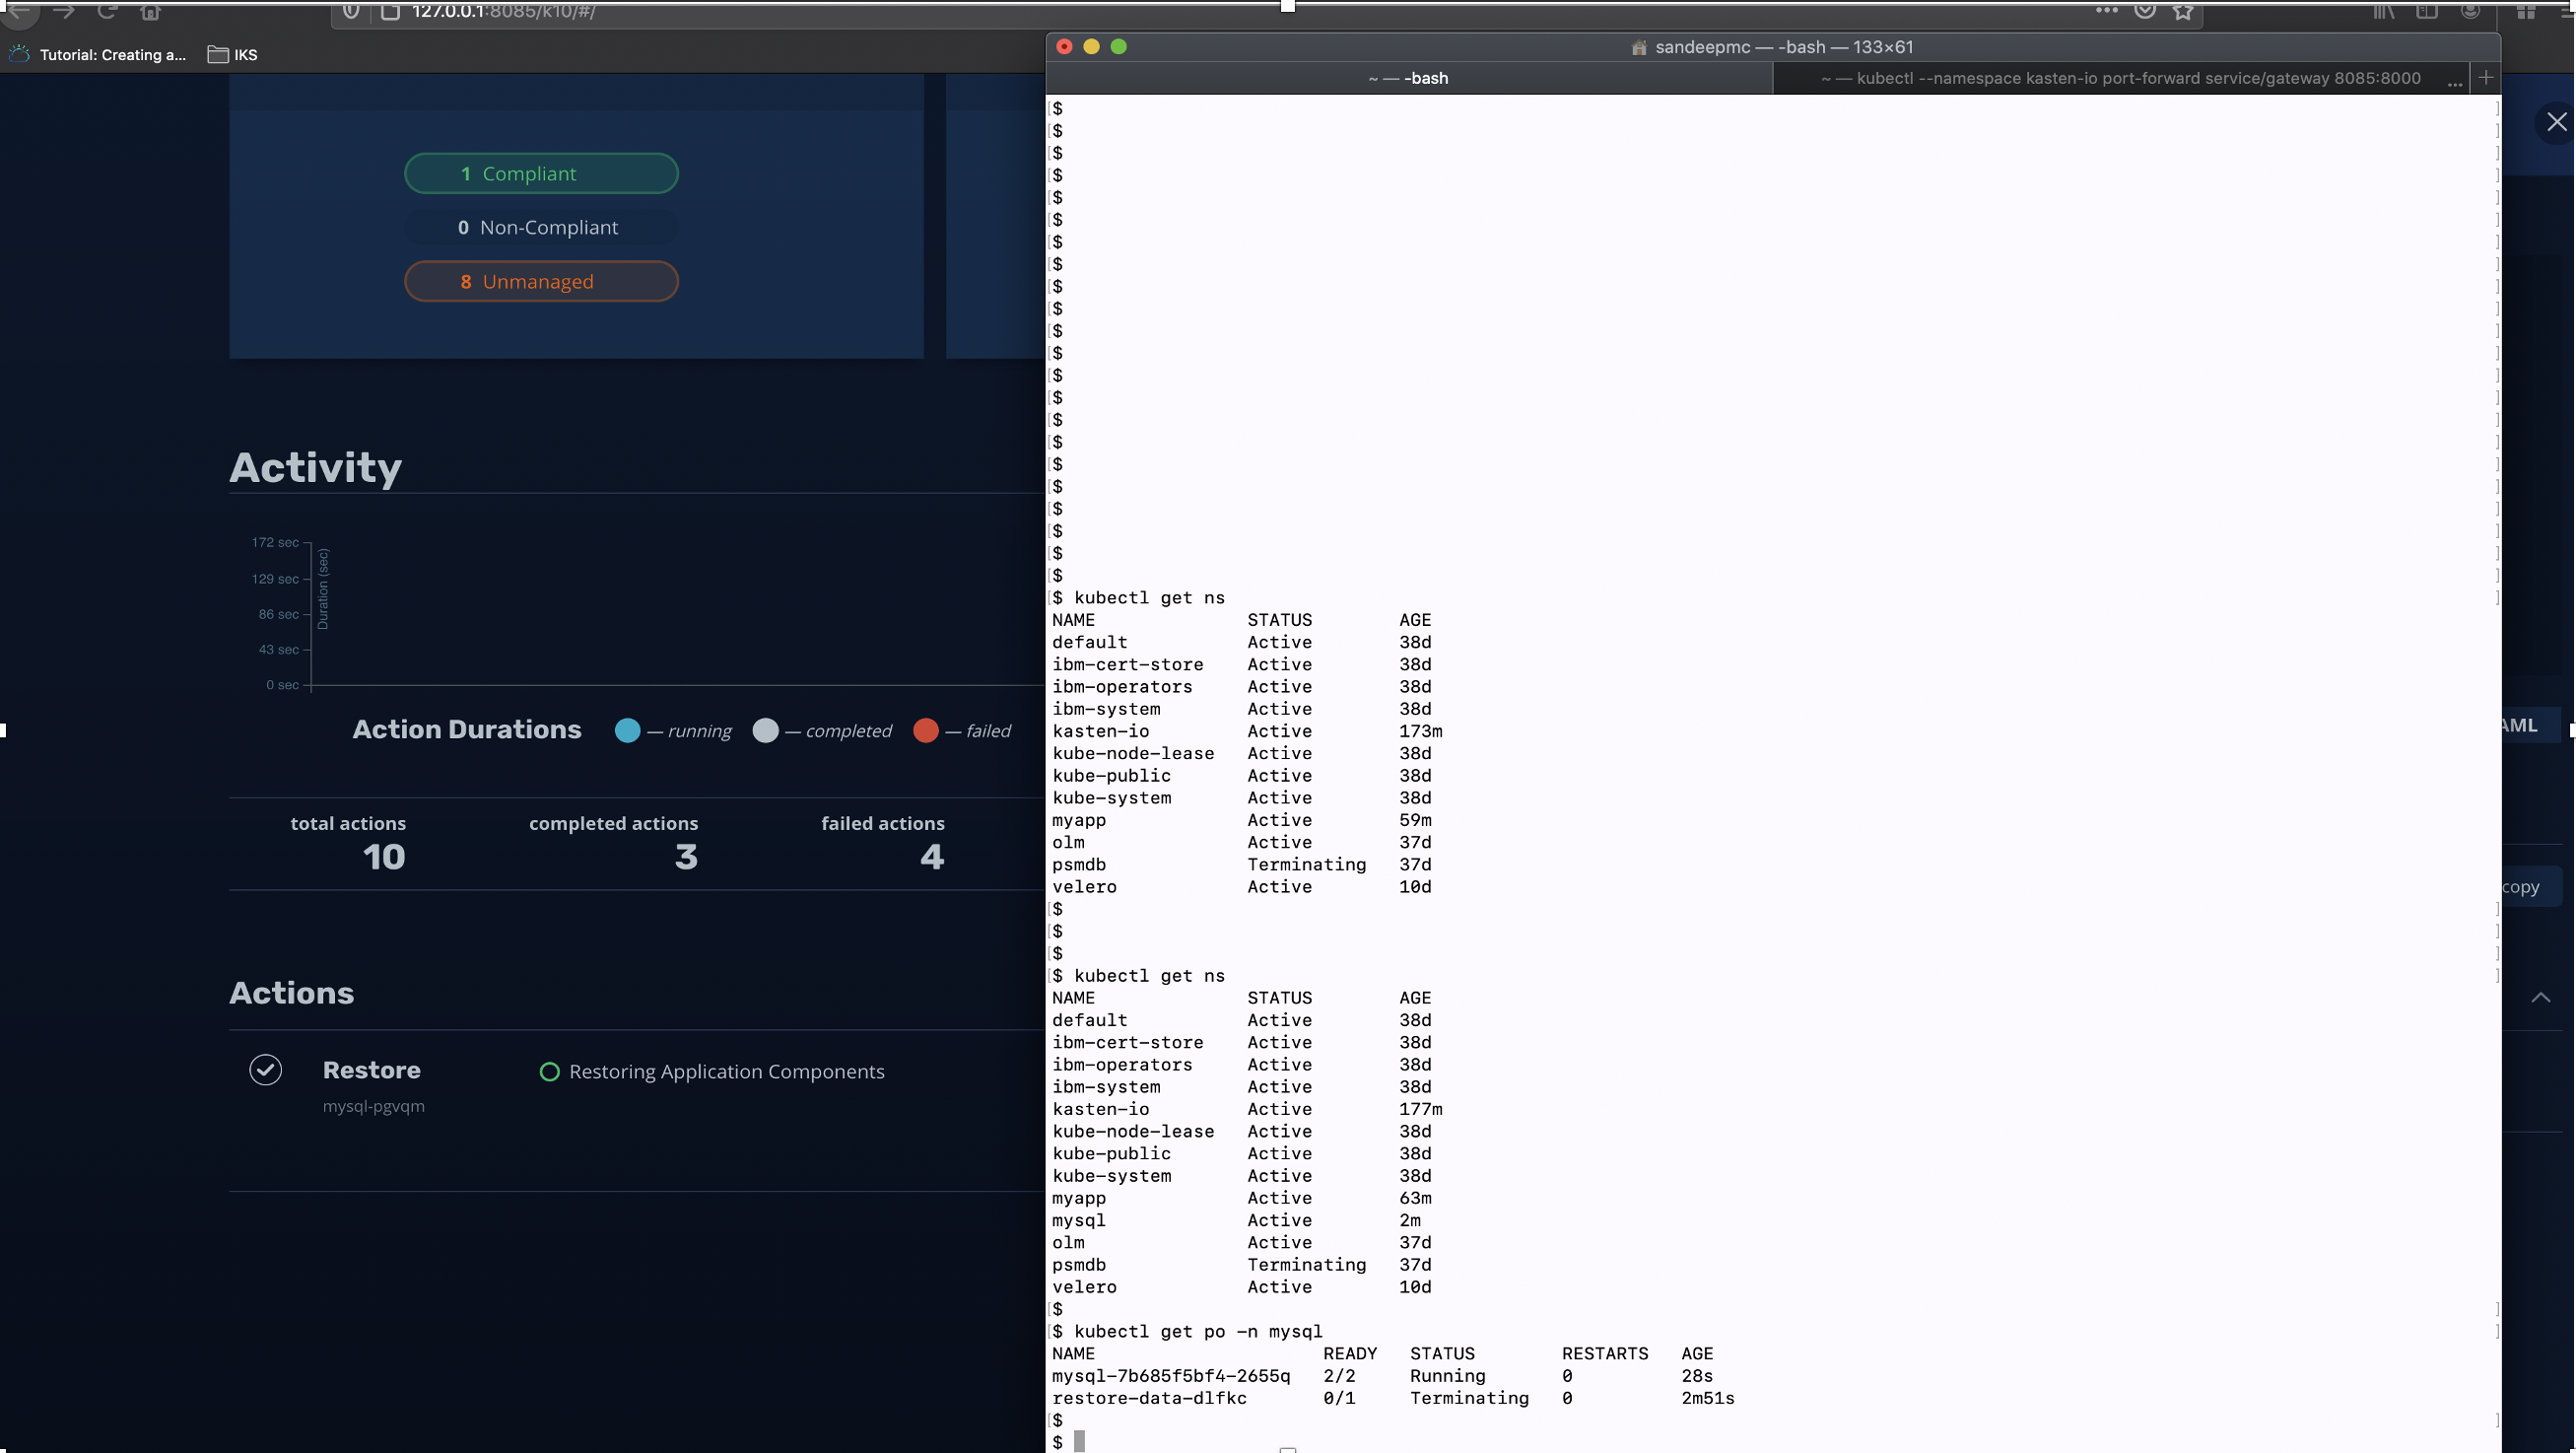Switch to the -bash terminal tab
The height and width of the screenshot is (1453, 2576).
(1408, 78)
